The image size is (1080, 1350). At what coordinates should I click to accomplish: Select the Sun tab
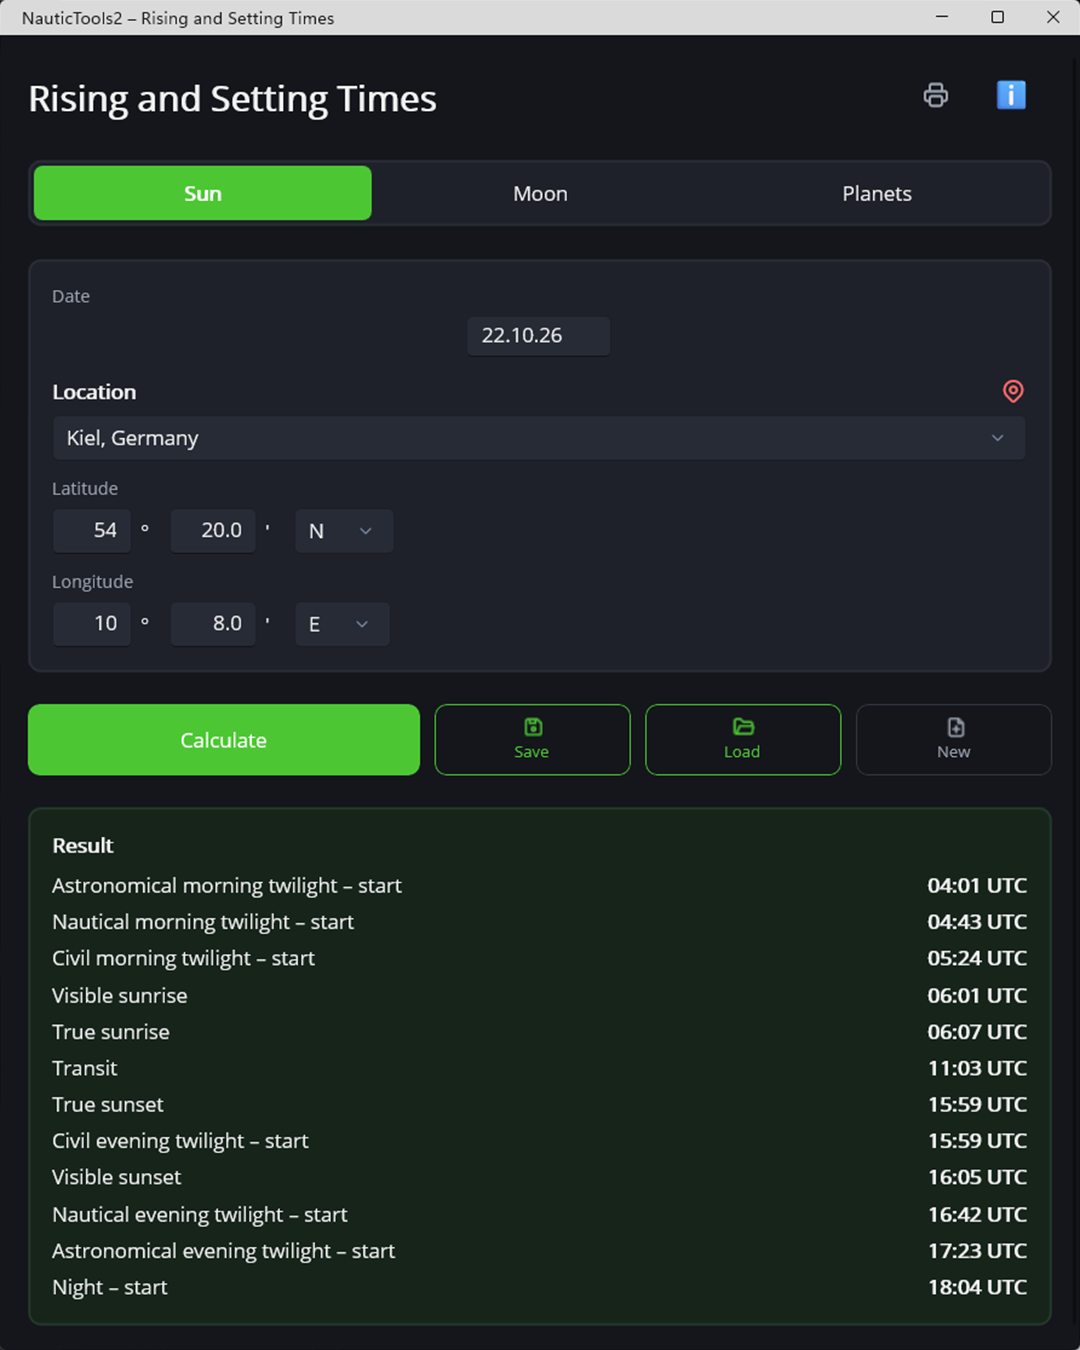(x=203, y=194)
